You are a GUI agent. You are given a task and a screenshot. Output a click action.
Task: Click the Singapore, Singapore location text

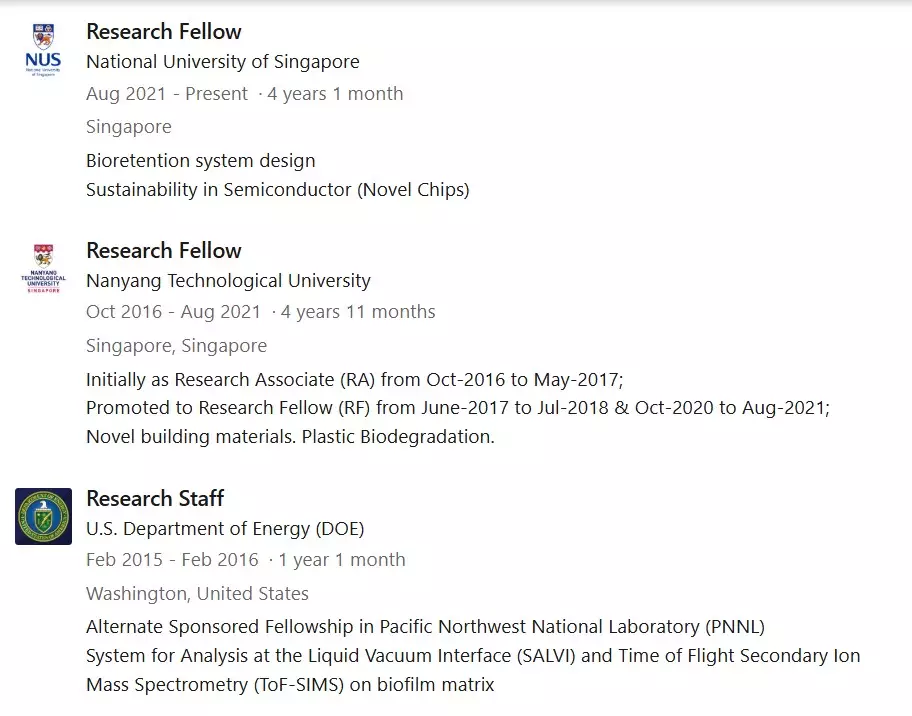(176, 346)
